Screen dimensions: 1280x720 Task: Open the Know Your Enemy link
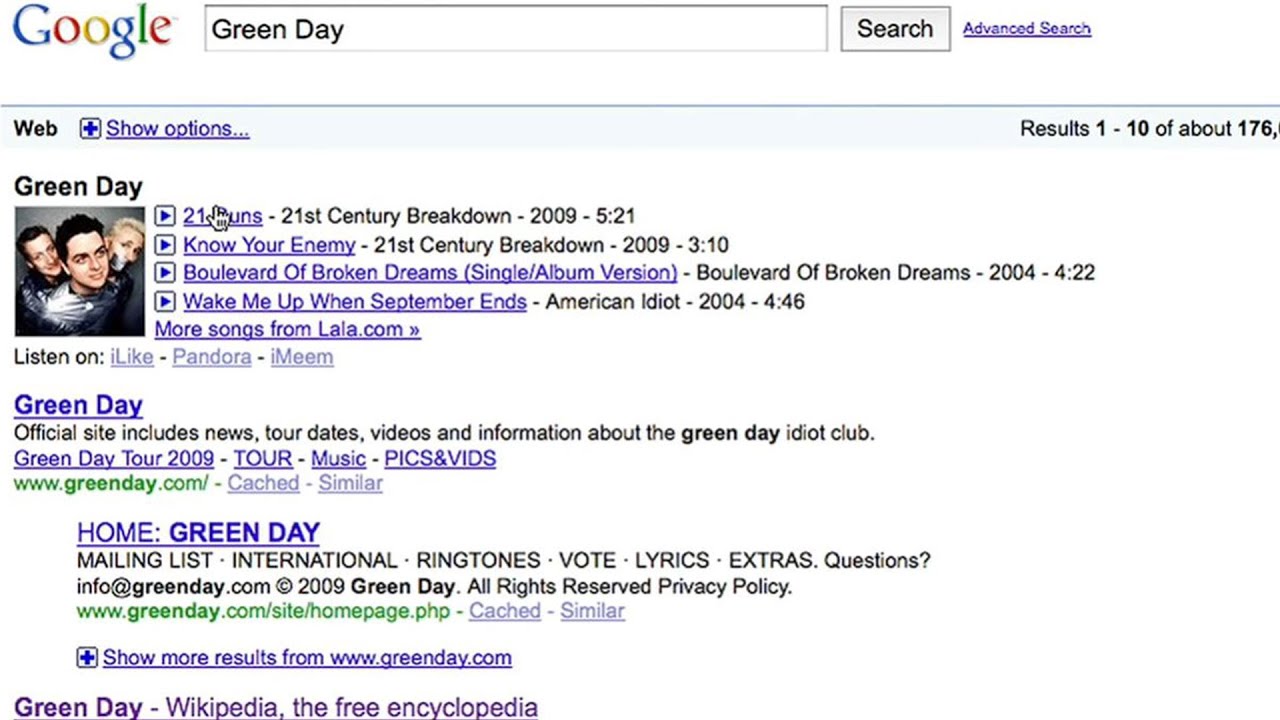point(269,244)
